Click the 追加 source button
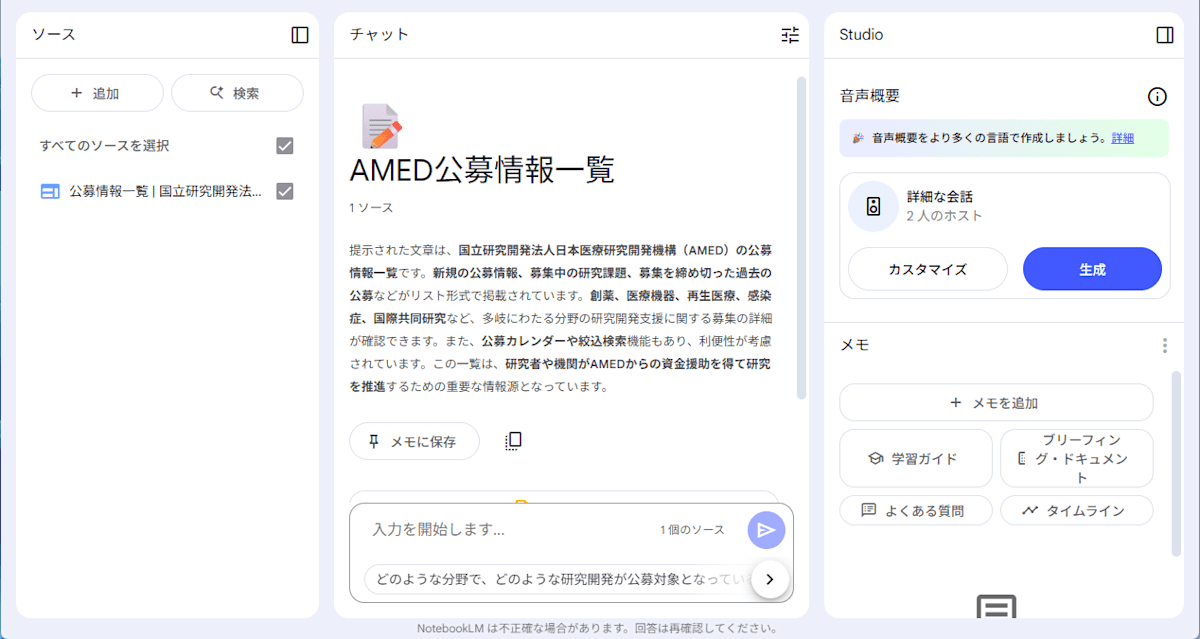1200x639 pixels. click(97, 93)
